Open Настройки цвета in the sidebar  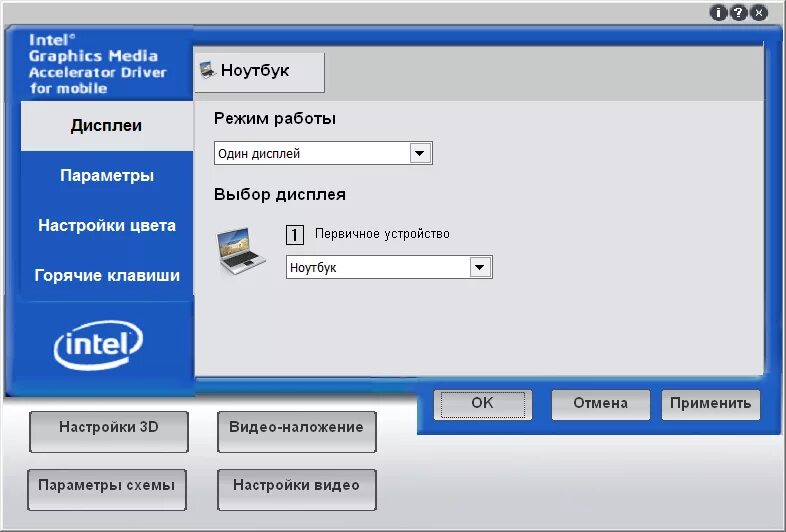(x=107, y=226)
